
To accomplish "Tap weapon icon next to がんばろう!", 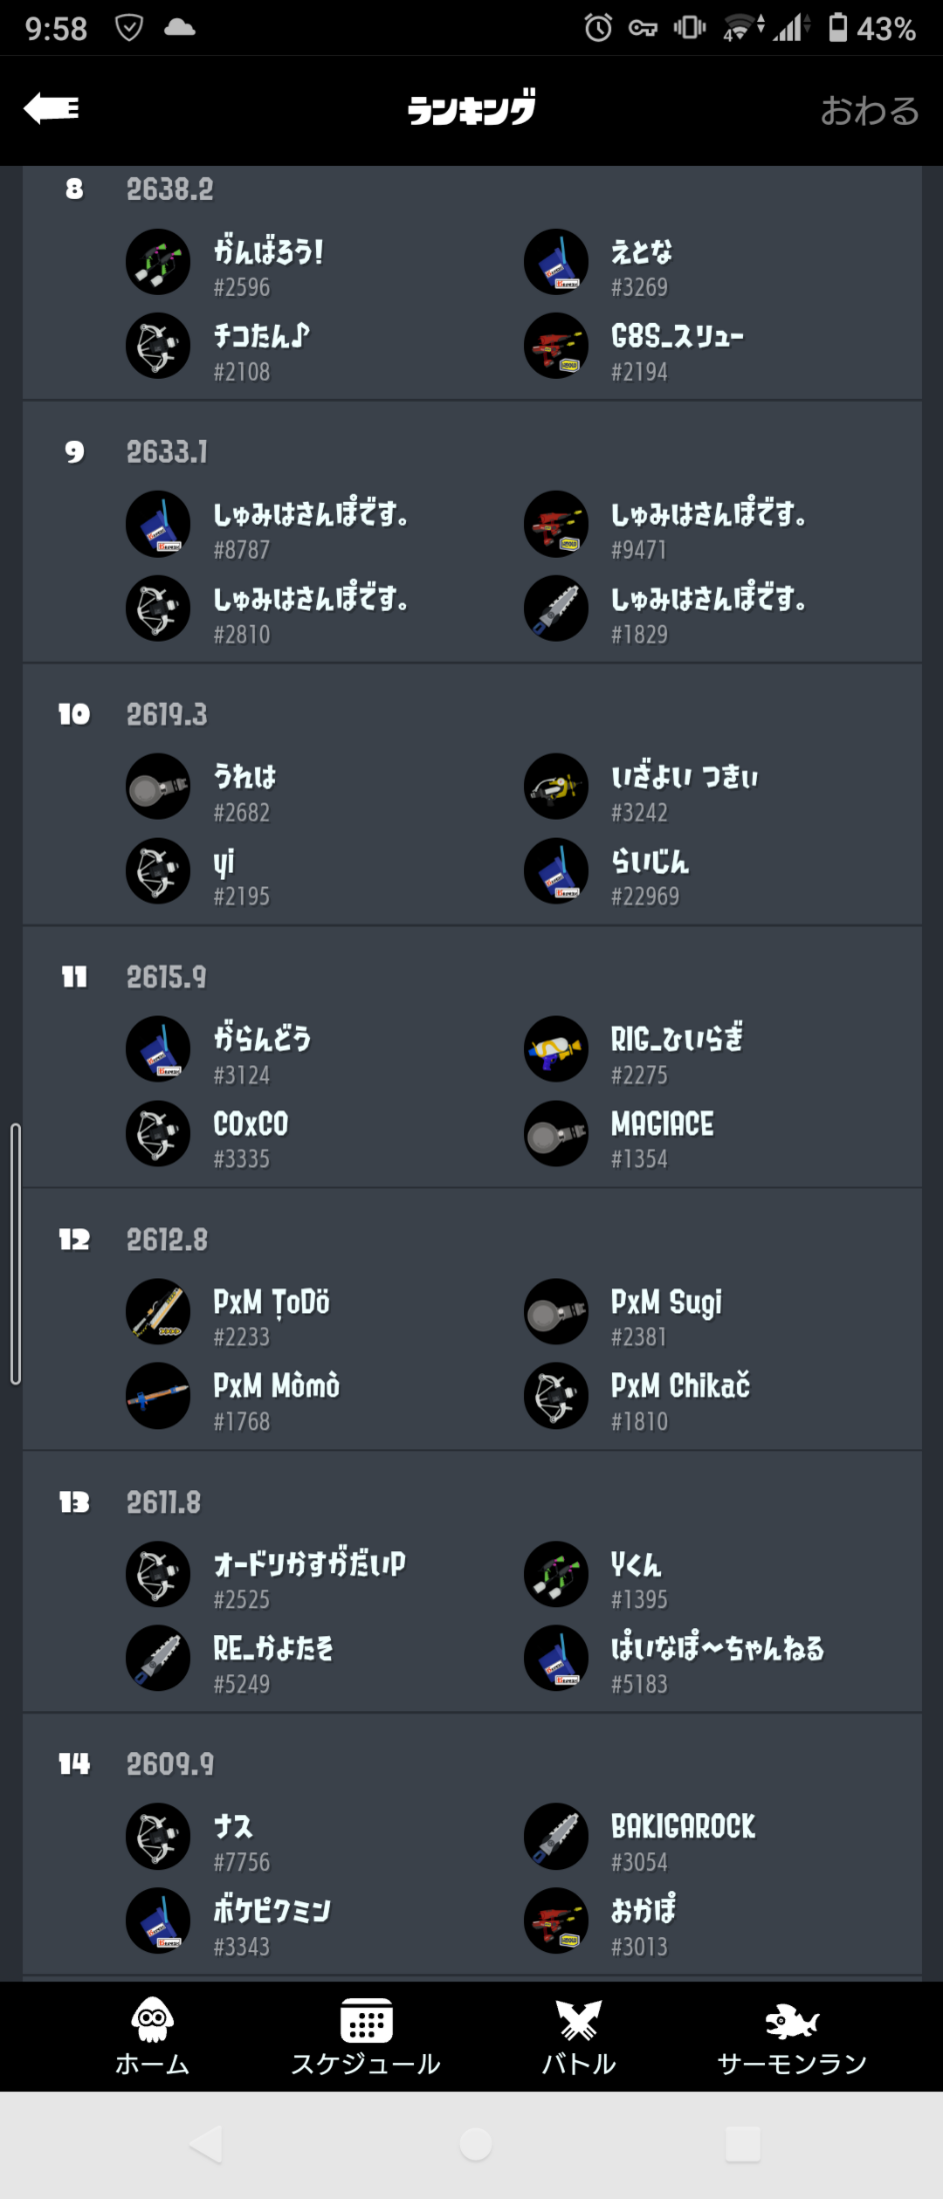I will (x=158, y=261).
